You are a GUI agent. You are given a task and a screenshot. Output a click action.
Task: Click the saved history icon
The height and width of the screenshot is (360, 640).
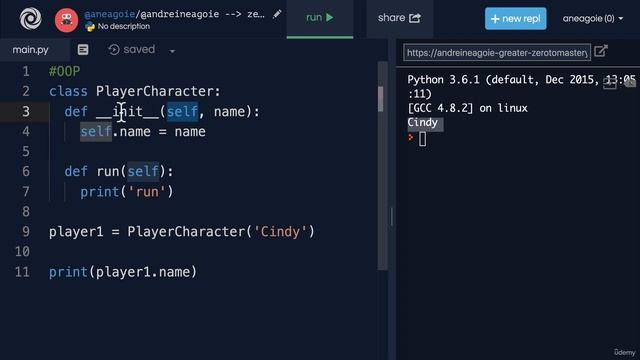coord(114,50)
